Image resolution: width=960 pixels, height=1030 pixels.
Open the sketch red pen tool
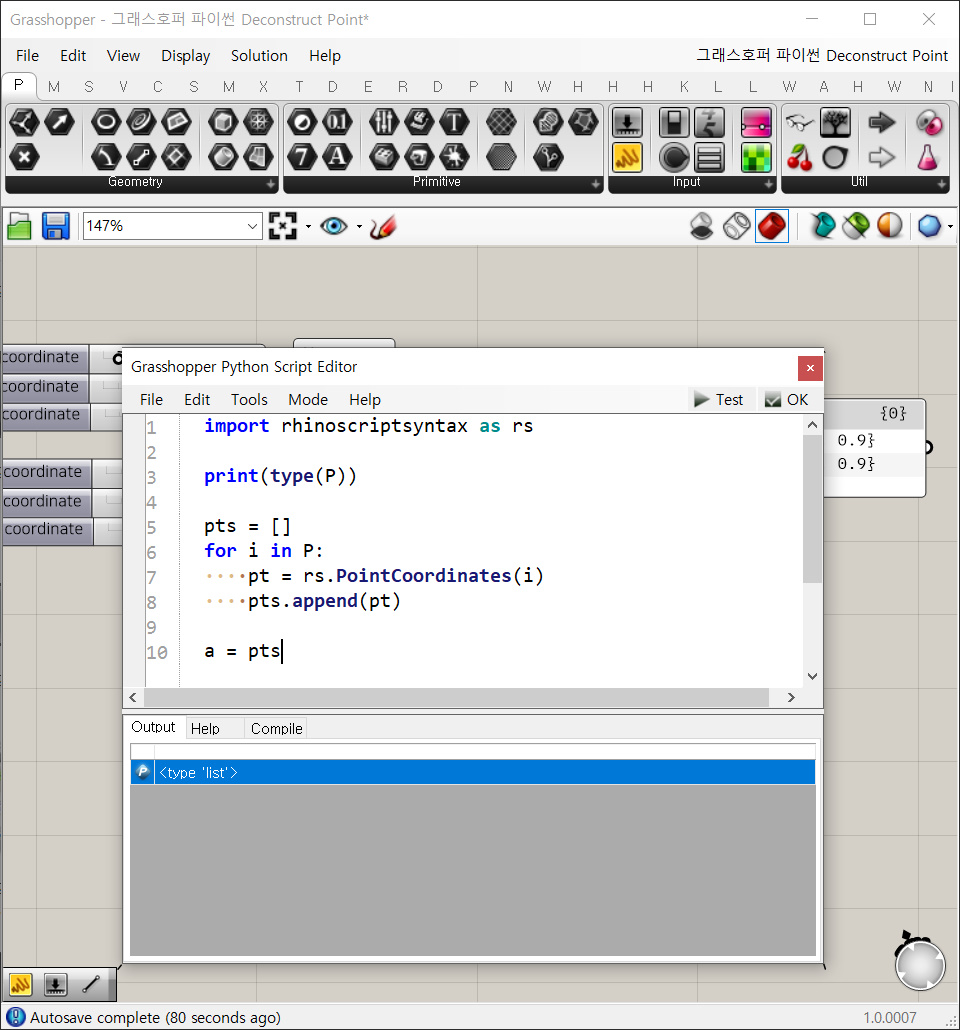pos(383,227)
